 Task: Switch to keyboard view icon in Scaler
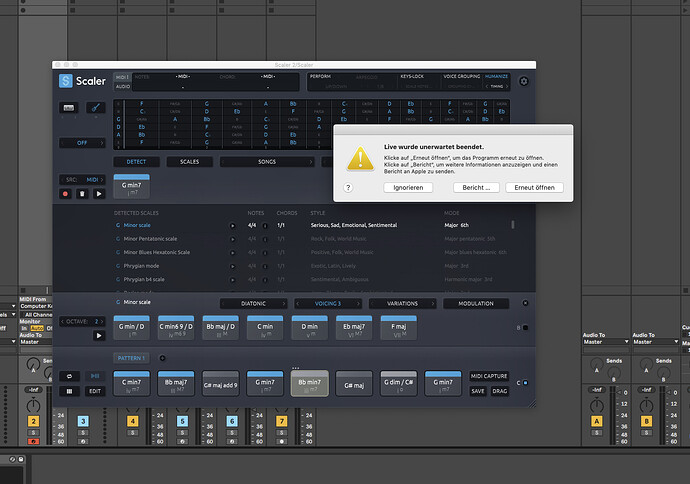pyautogui.click(x=69, y=108)
